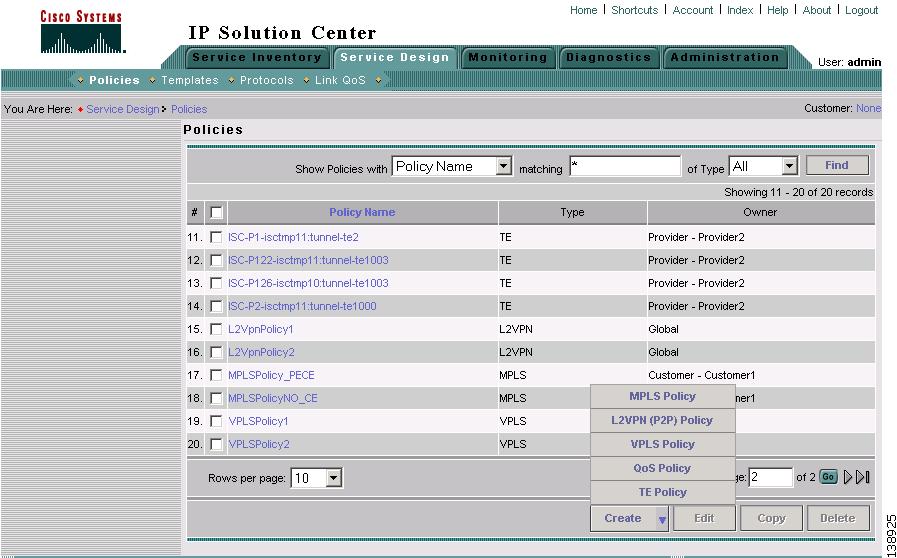The image size is (897, 558).
Task: Click the matching search text field
Action: 625,167
